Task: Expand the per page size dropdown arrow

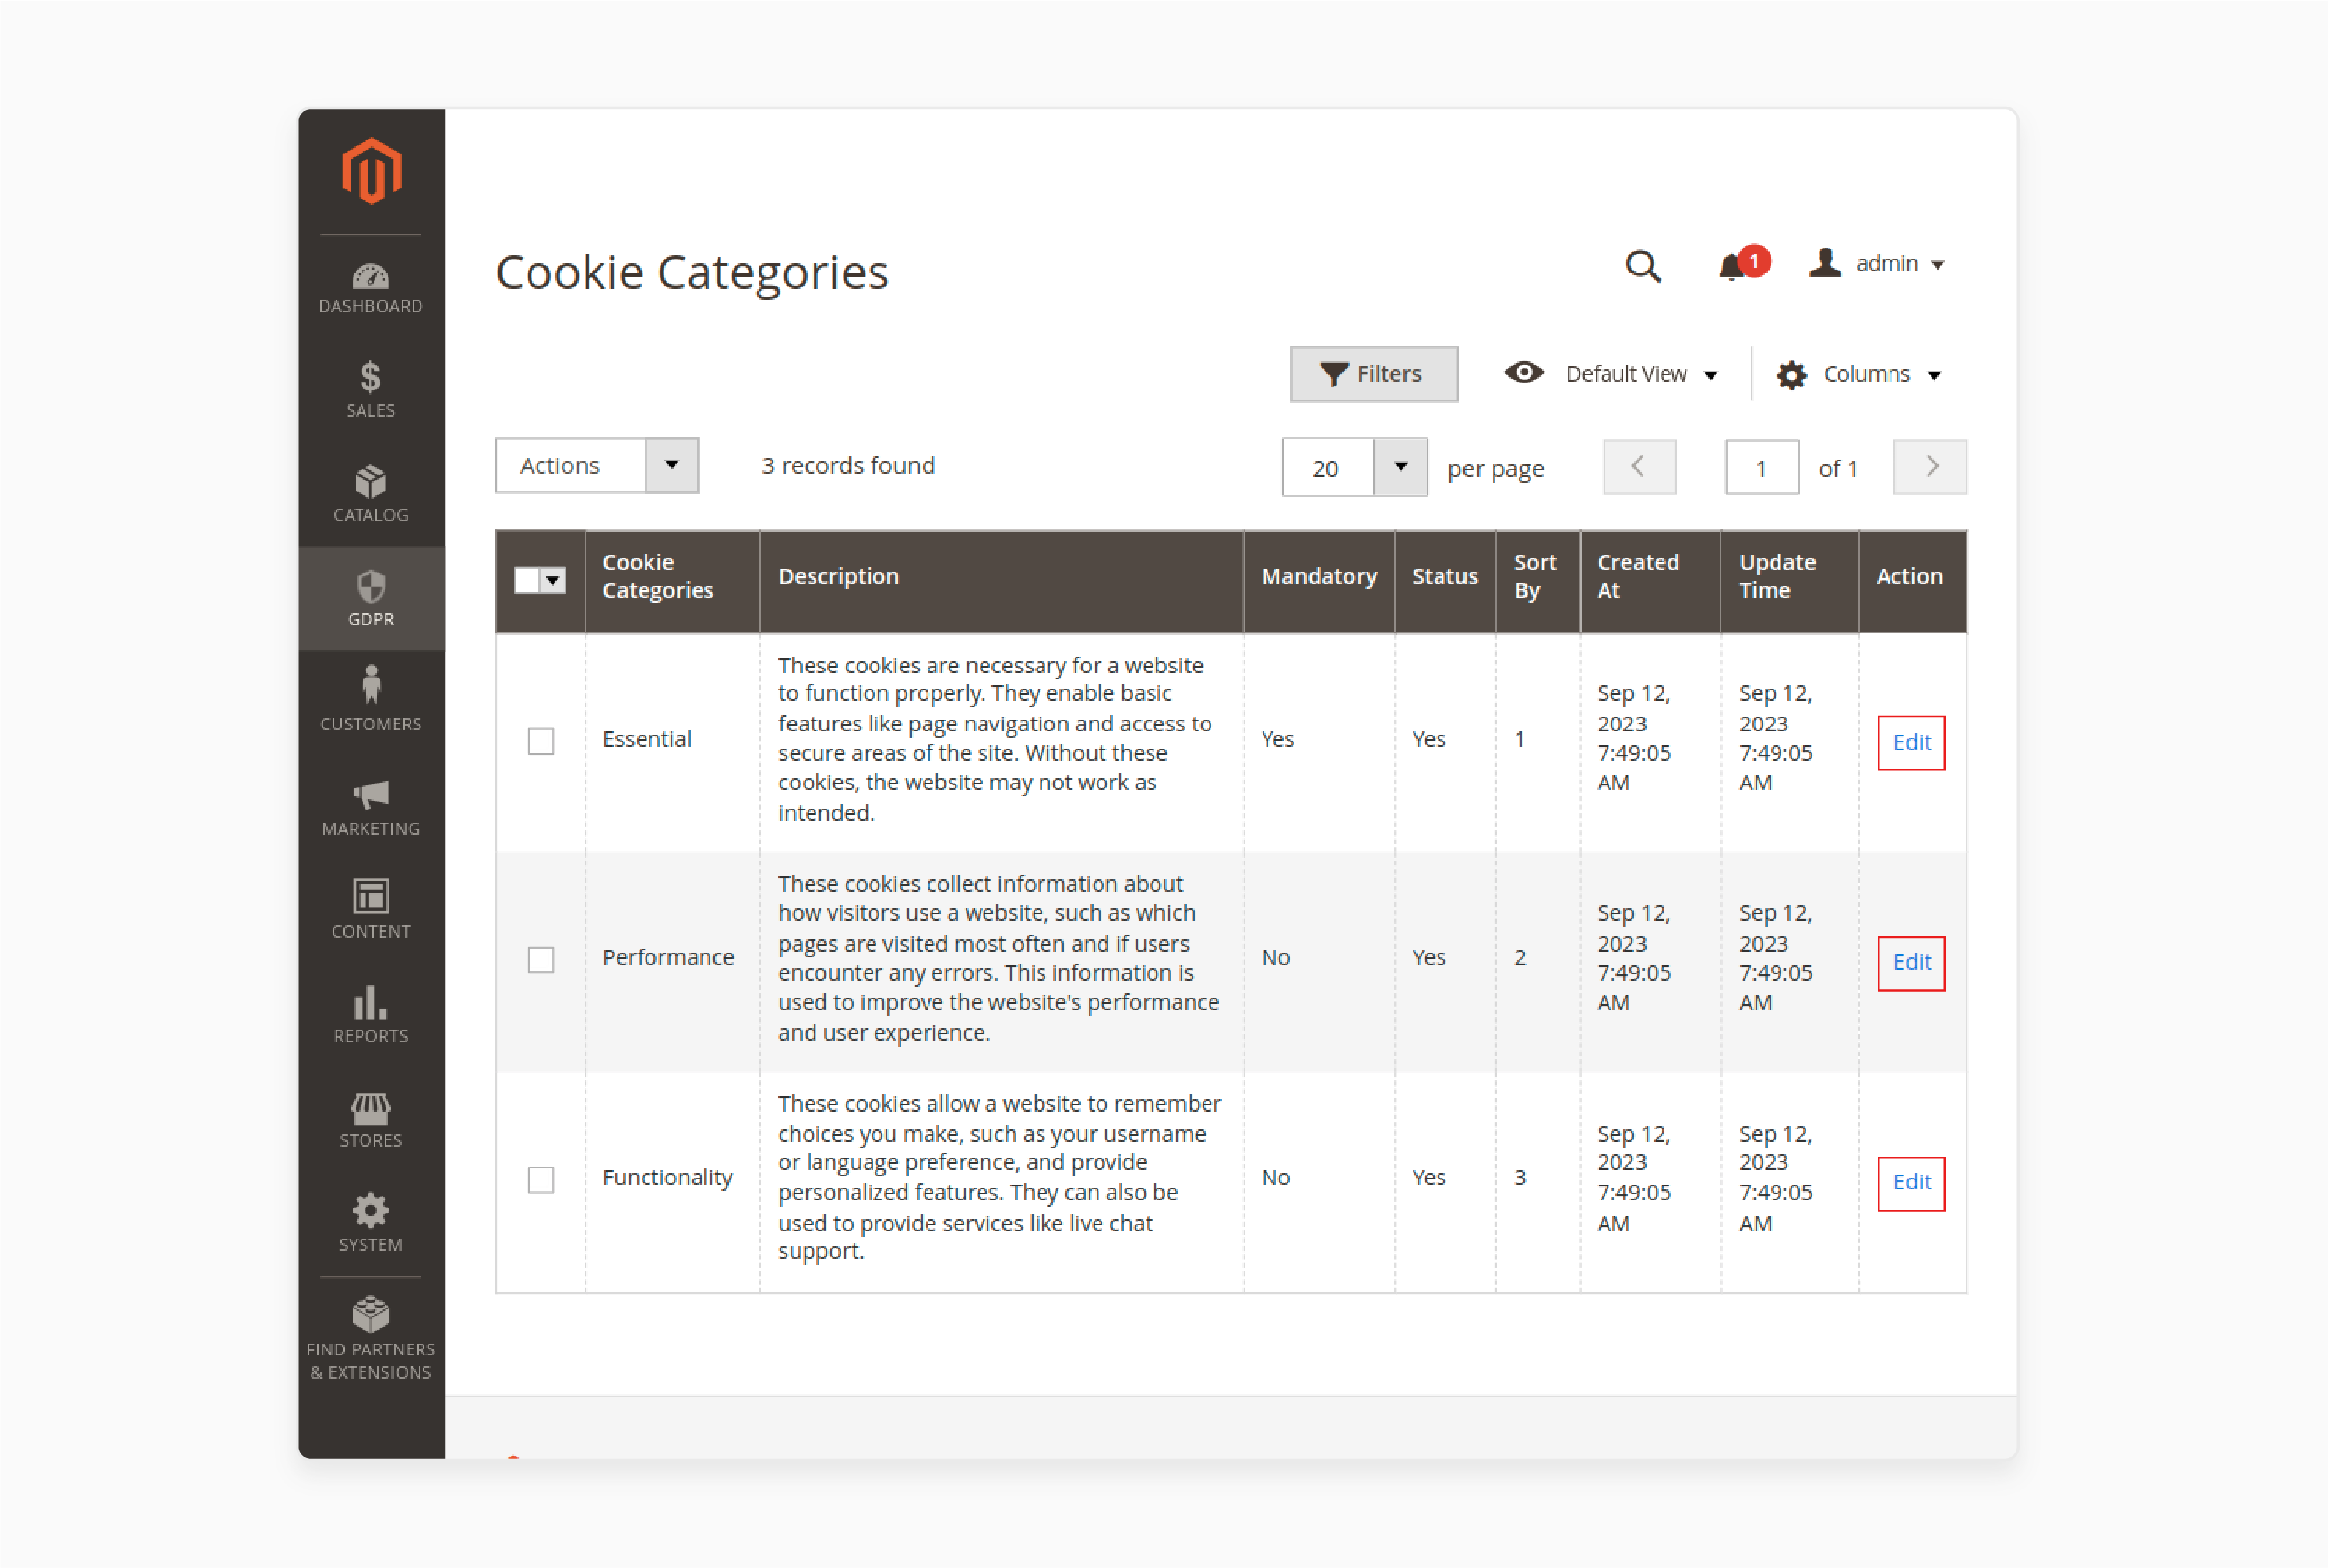Action: (x=1401, y=468)
